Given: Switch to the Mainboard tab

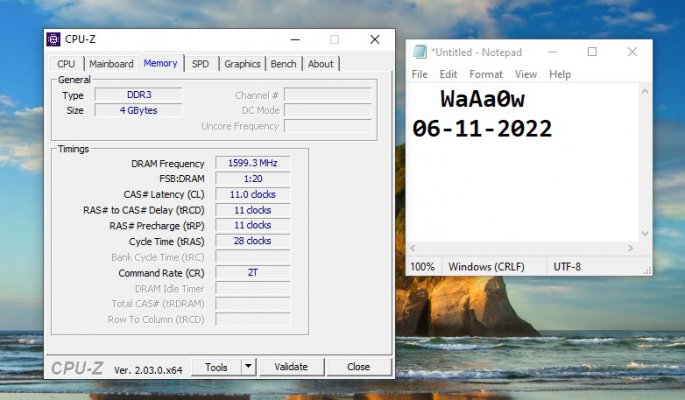Looking at the screenshot, I should 111,64.
